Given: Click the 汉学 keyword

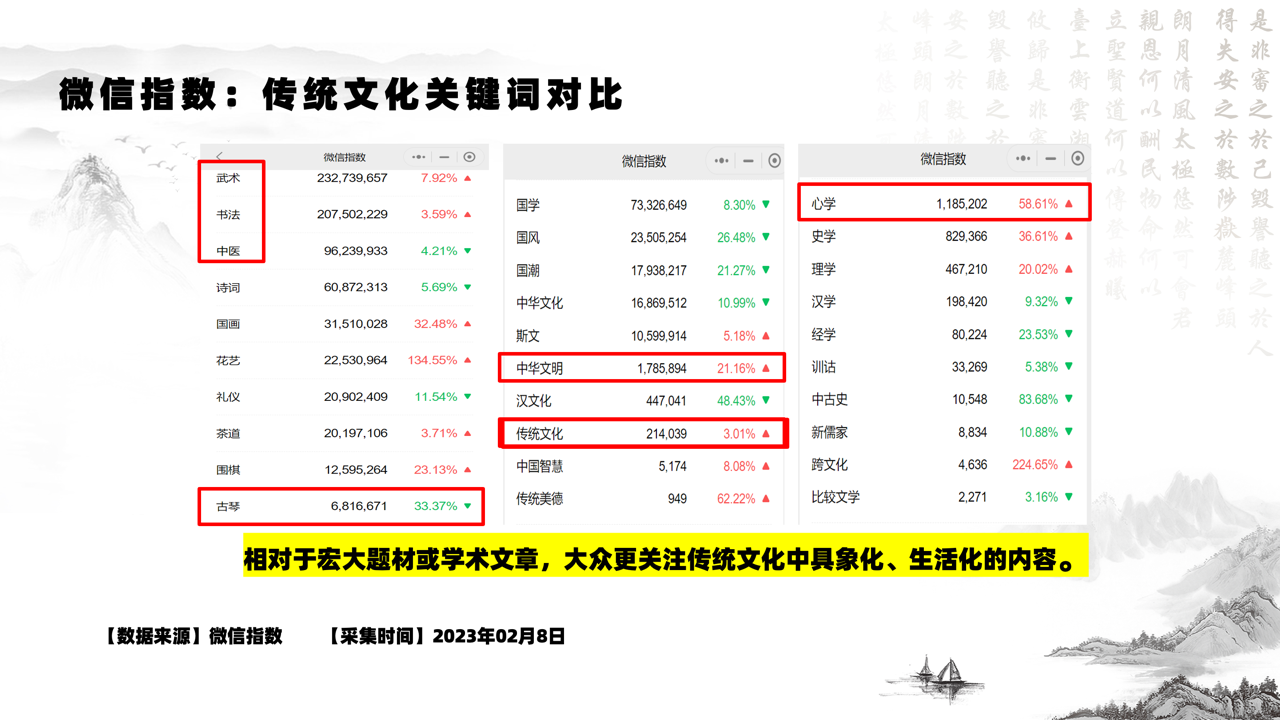Looking at the screenshot, I should pyautogui.click(x=824, y=301).
